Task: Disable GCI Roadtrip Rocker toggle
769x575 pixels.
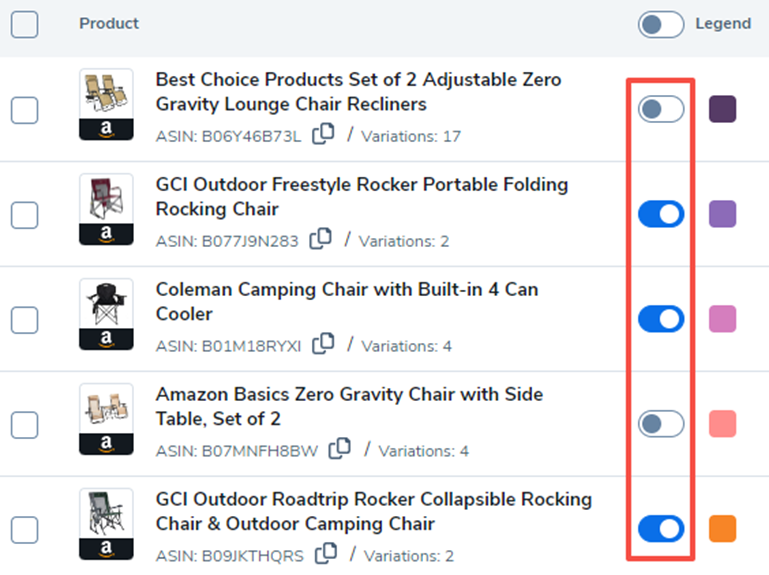Action: click(661, 529)
